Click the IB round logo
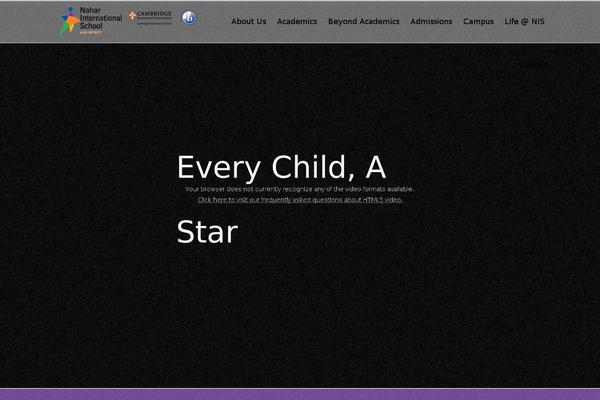This screenshot has height=400, width=600. (189, 17)
